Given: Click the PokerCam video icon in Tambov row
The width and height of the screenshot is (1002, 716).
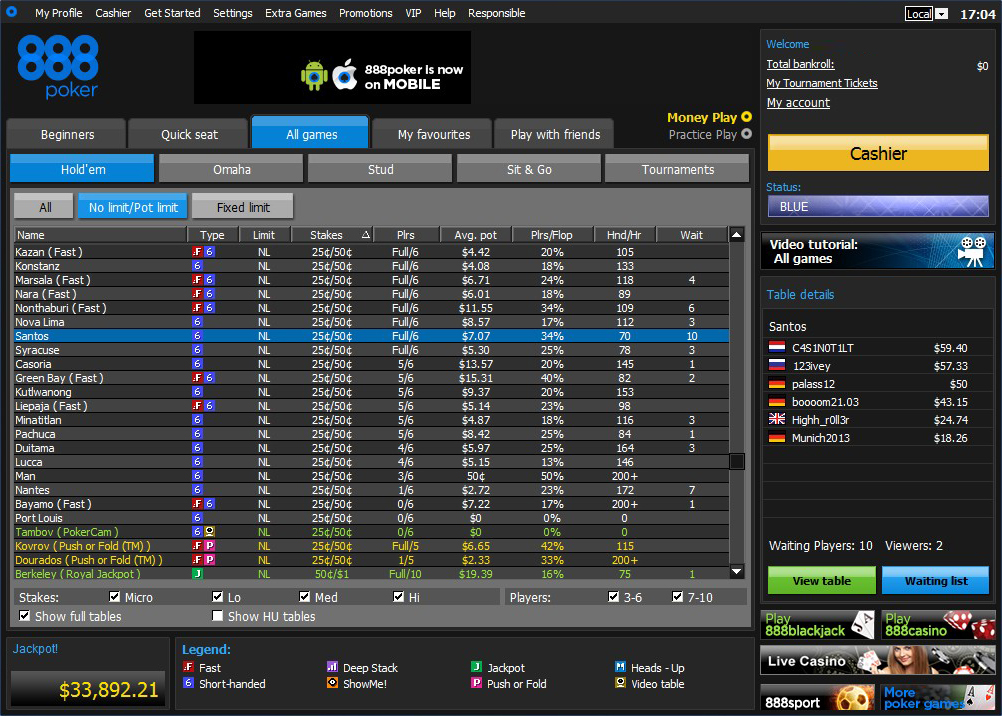Looking at the screenshot, I should (x=209, y=532).
